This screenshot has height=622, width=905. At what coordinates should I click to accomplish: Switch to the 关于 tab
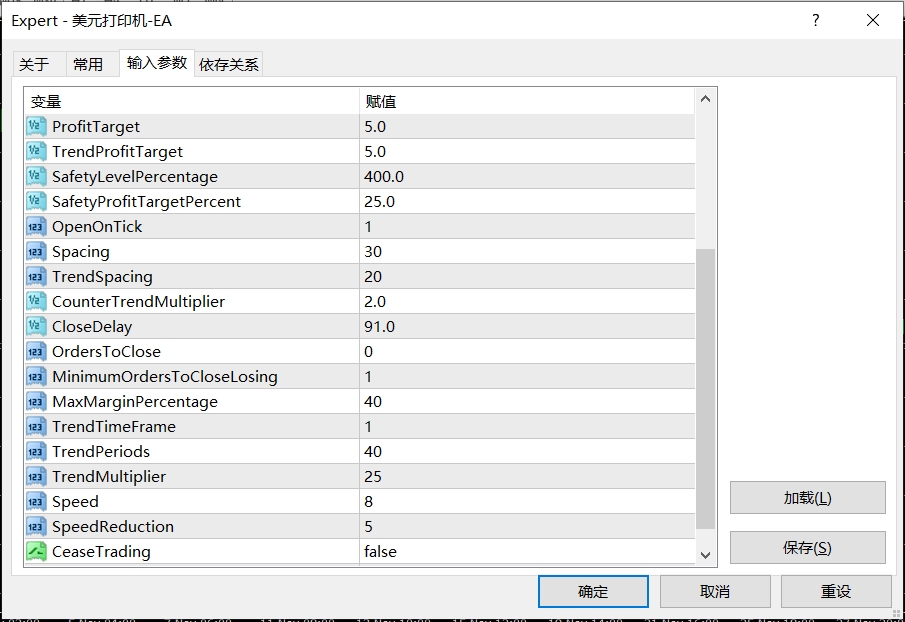point(34,64)
